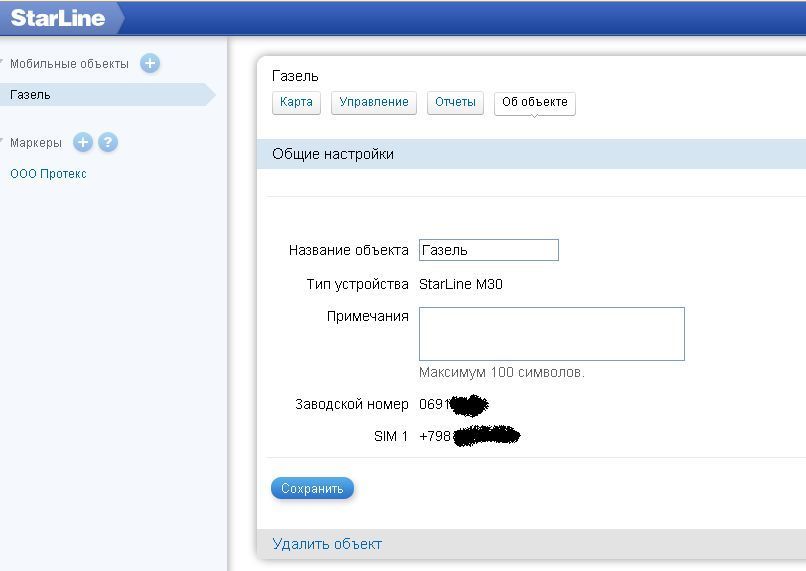The width and height of the screenshot is (806, 571).
Task: Collapse the Мобильные объекты section
Action: pyautogui.click(x=4, y=62)
